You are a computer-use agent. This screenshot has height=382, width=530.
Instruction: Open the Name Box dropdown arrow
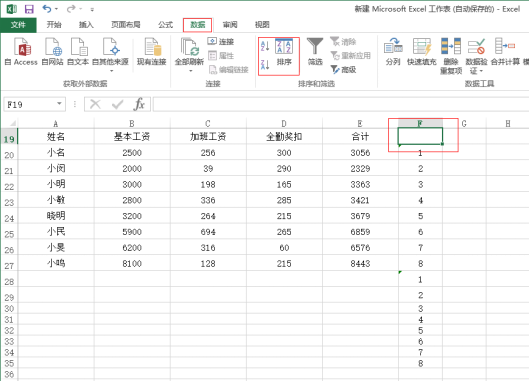coord(59,104)
